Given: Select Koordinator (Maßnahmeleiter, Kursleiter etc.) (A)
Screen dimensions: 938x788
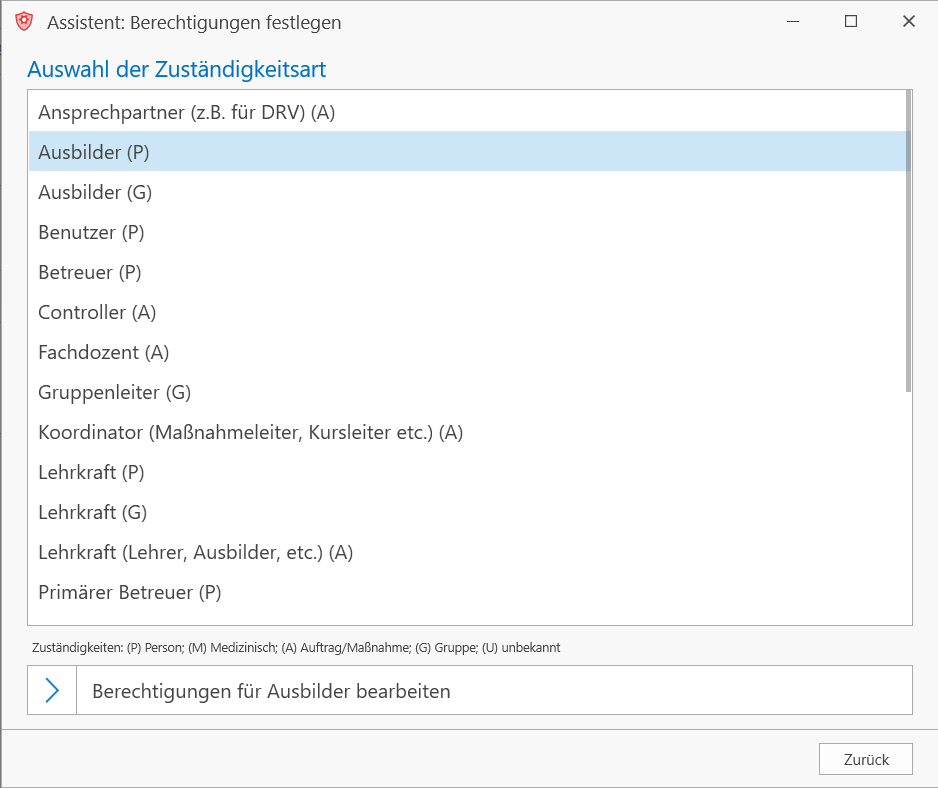Looking at the screenshot, I should [x=467, y=432].
